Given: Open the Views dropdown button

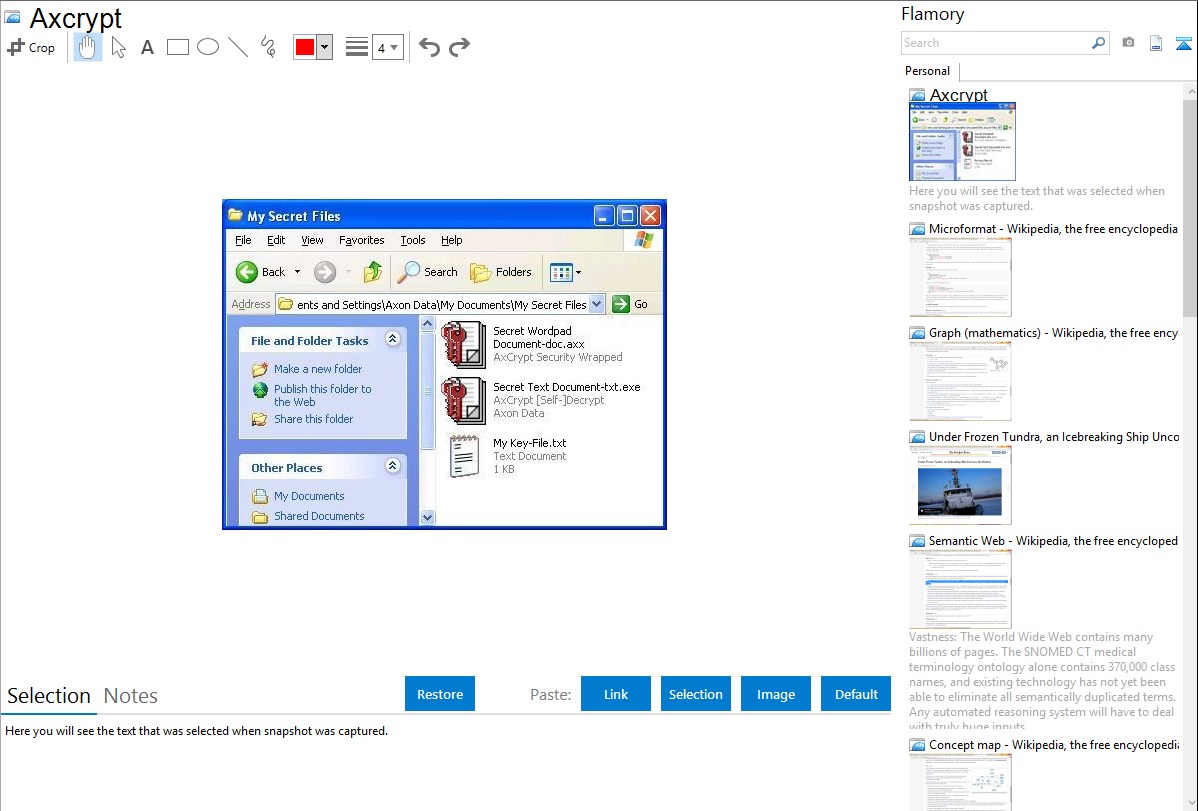Looking at the screenshot, I should pos(565,272).
